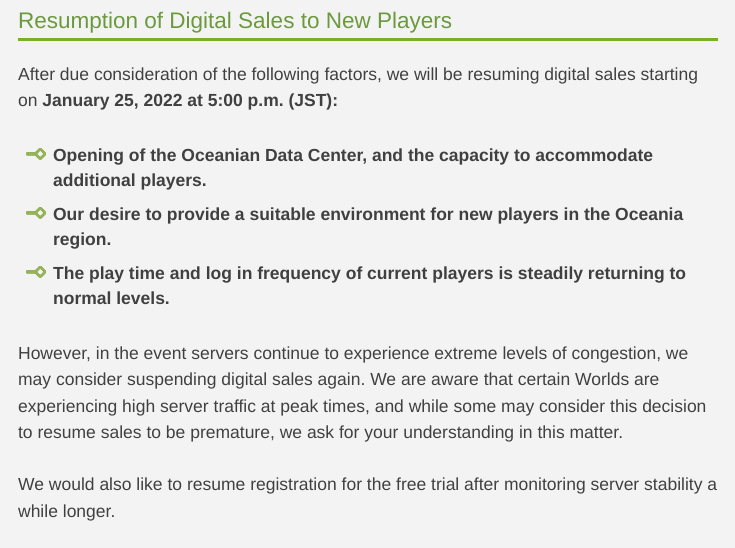This screenshot has width=735, height=548.
Task: Click the text 'Opening of the Oceanian Data Center'
Action: click(x=210, y=155)
